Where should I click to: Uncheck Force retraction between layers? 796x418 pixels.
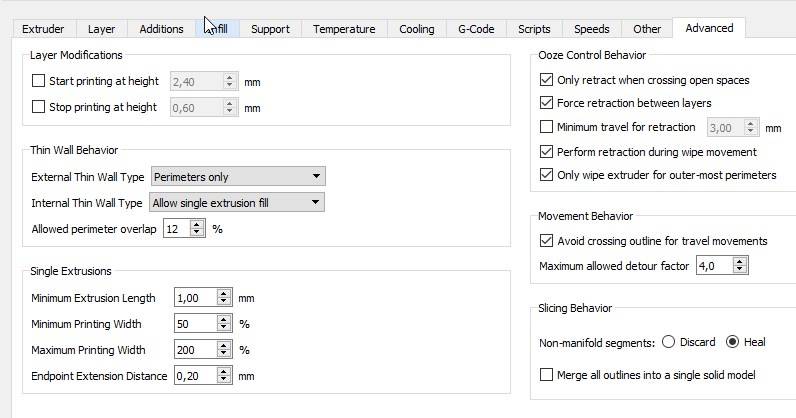(x=546, y=103)
